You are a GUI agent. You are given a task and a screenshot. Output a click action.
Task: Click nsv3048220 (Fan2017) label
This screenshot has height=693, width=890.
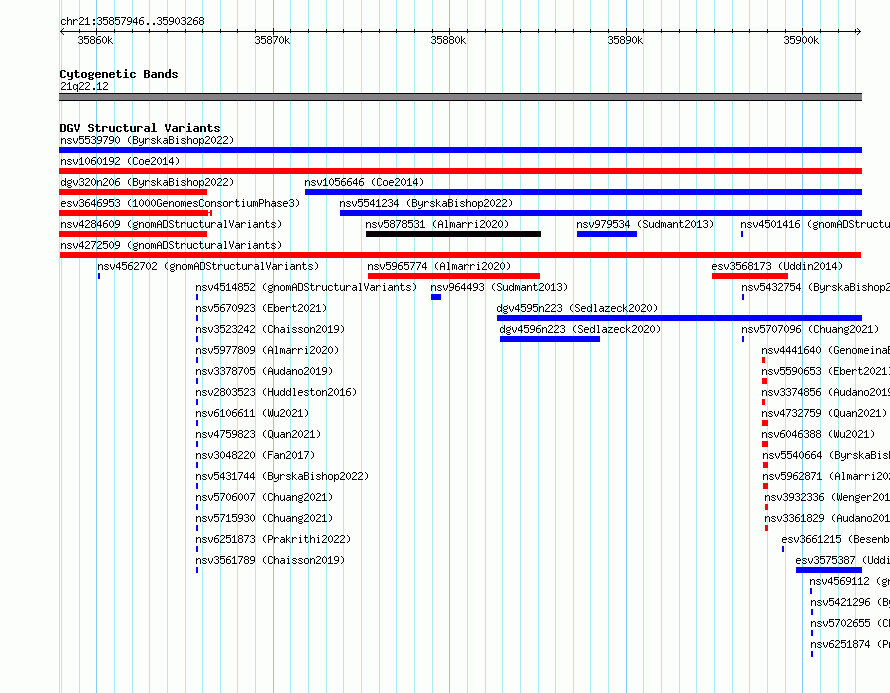(x=255, y=455)
